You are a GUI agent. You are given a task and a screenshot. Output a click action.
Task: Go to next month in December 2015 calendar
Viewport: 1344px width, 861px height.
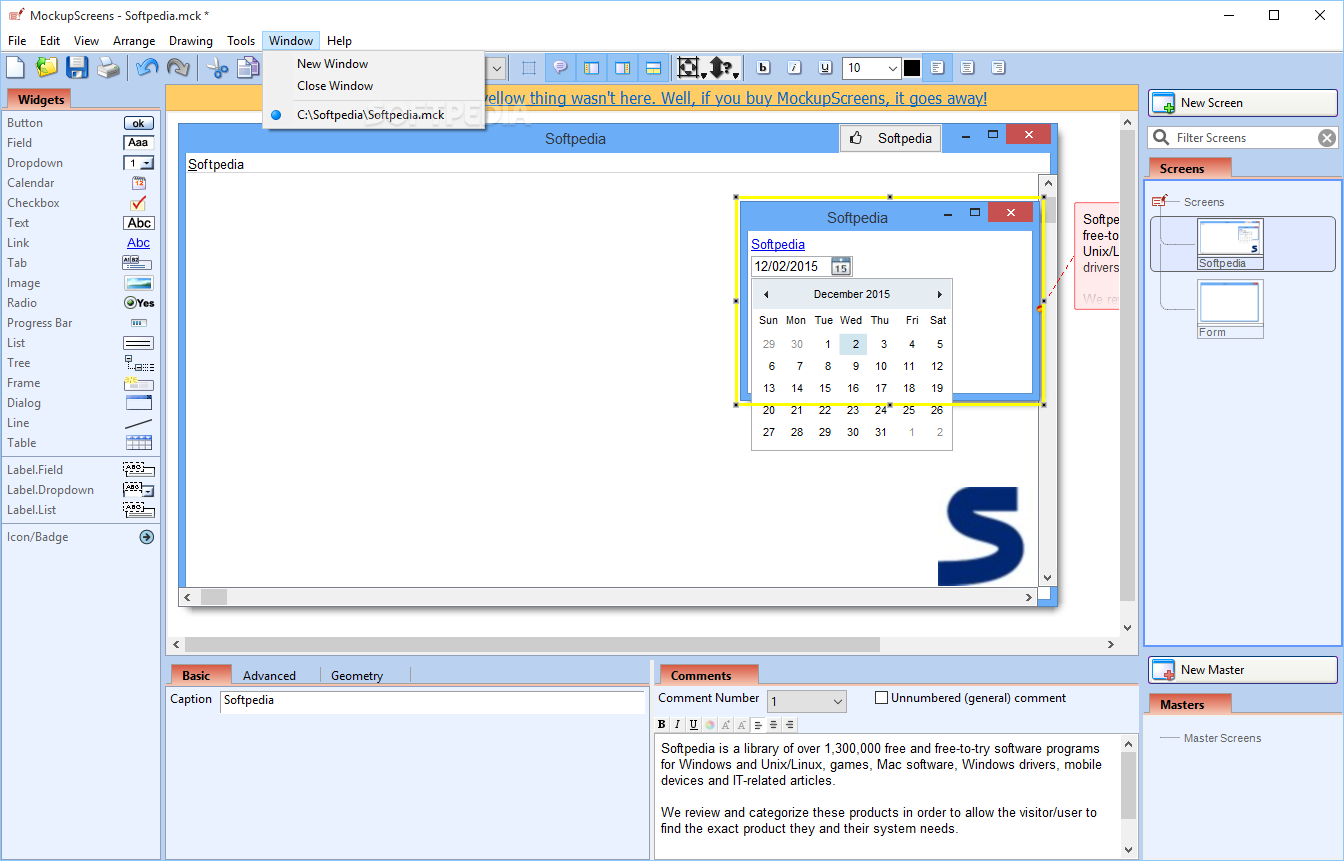[939, 295]
